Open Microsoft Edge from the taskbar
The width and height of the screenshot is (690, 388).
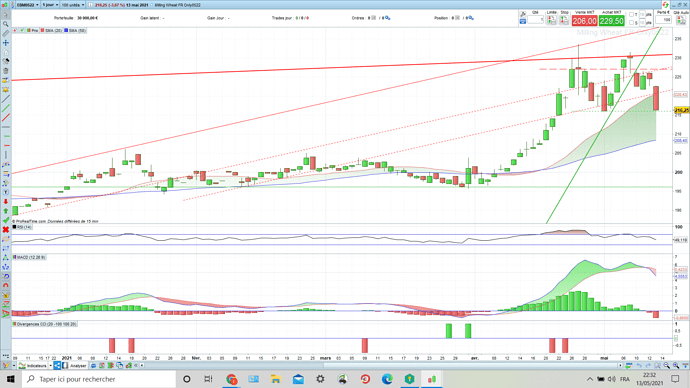387,379
